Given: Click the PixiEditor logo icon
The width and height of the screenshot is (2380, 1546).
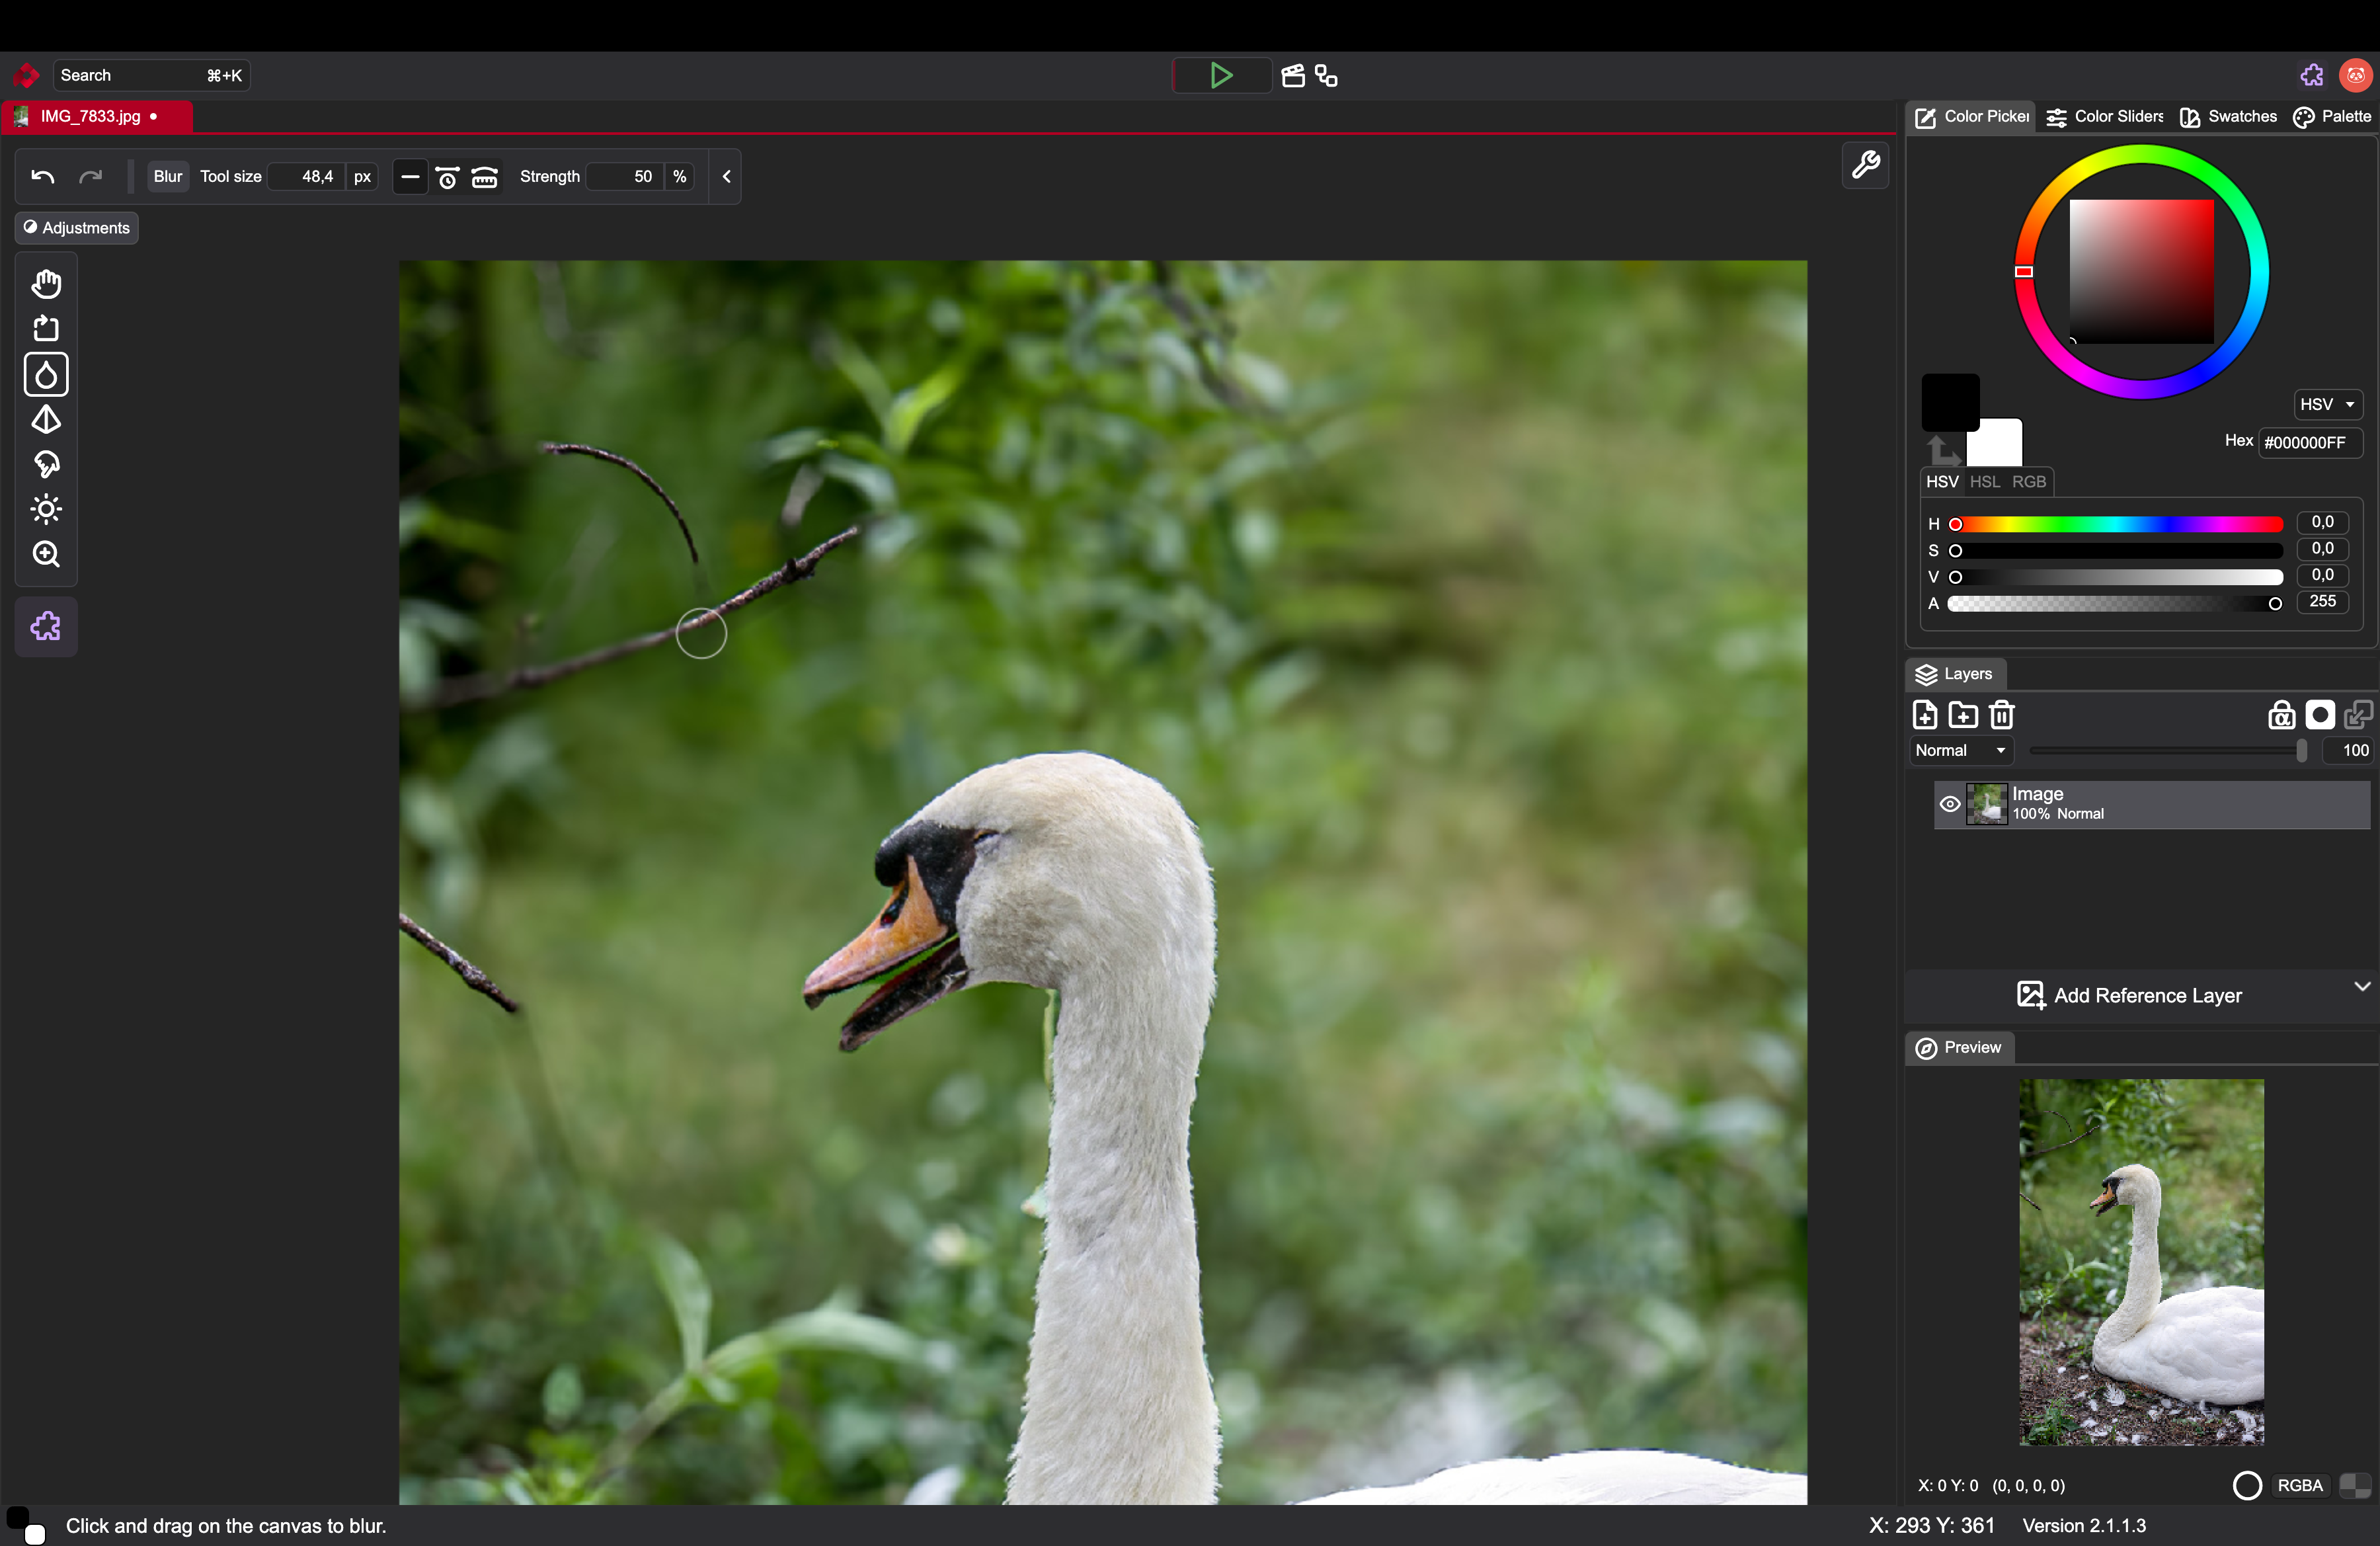Looking at the screenshot, I should click(x=26, y=76).
